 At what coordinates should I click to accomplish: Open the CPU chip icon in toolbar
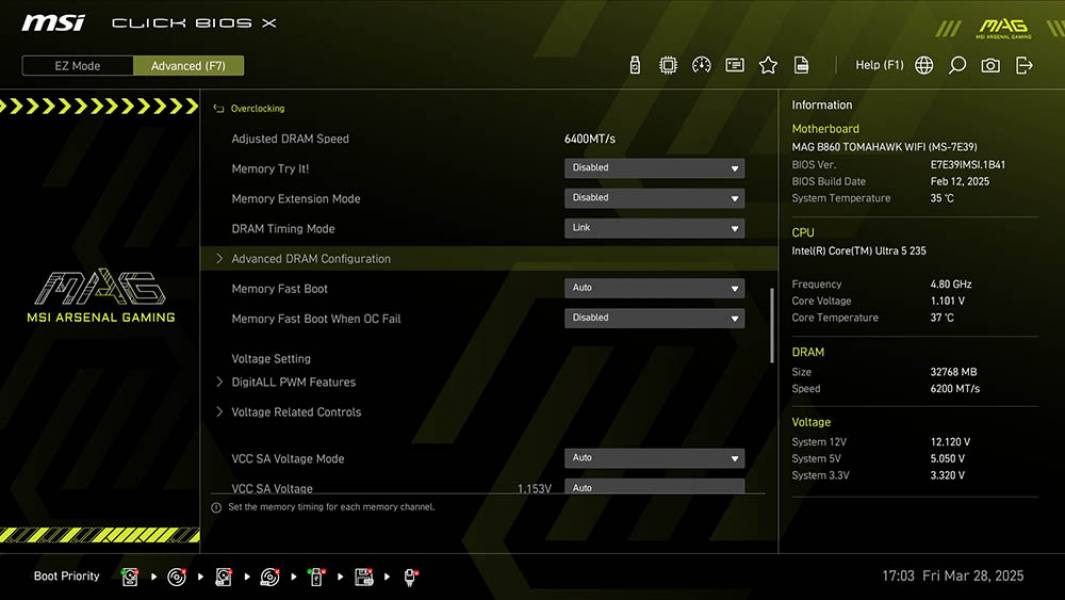point(668,65)
